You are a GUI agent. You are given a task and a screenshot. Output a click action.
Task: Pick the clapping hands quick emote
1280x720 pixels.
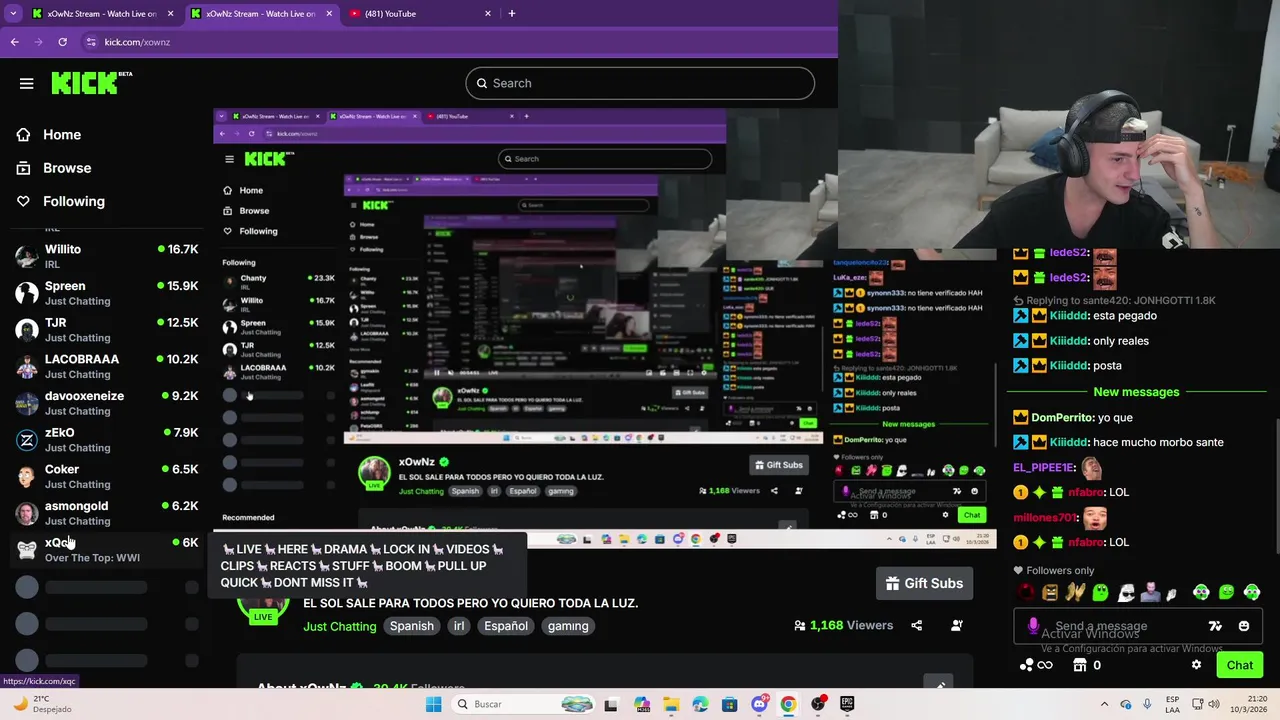tap(1075, 593)
